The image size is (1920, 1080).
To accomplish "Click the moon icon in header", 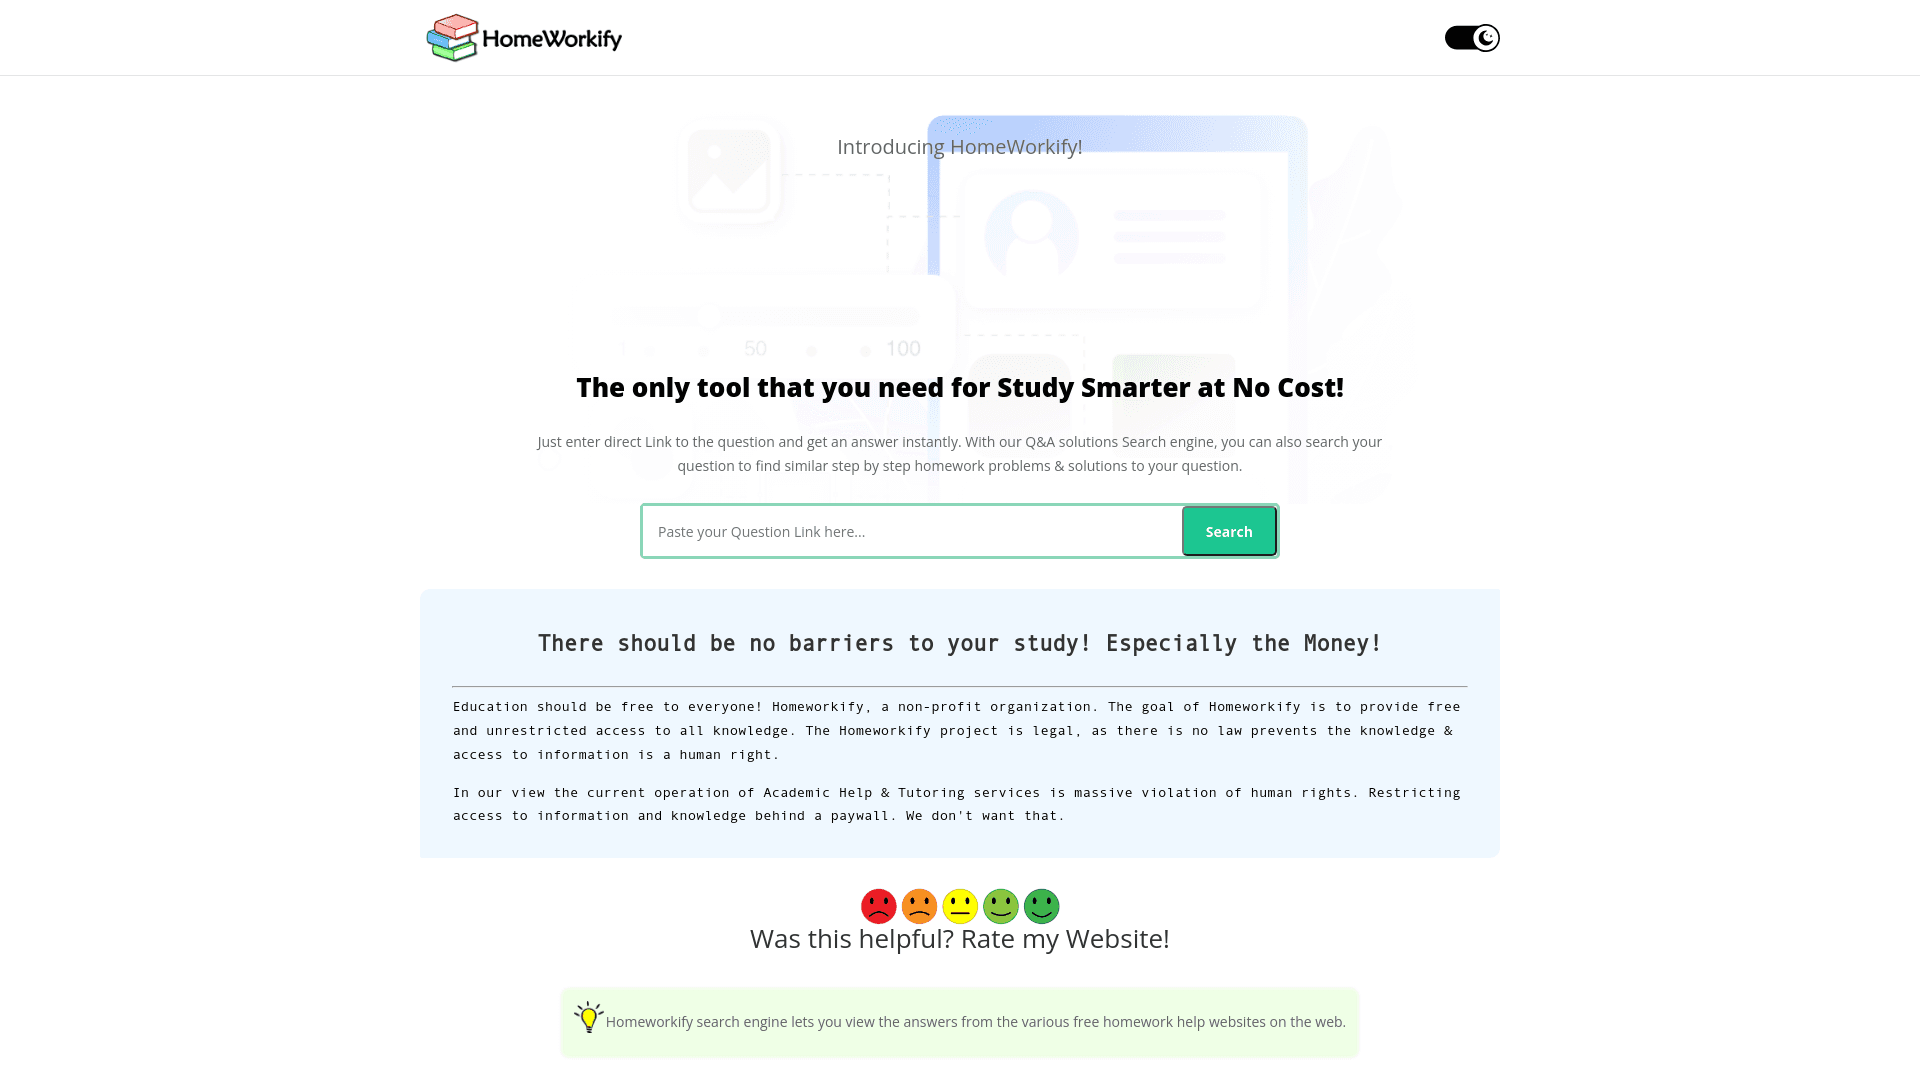I will point(1486,37).
